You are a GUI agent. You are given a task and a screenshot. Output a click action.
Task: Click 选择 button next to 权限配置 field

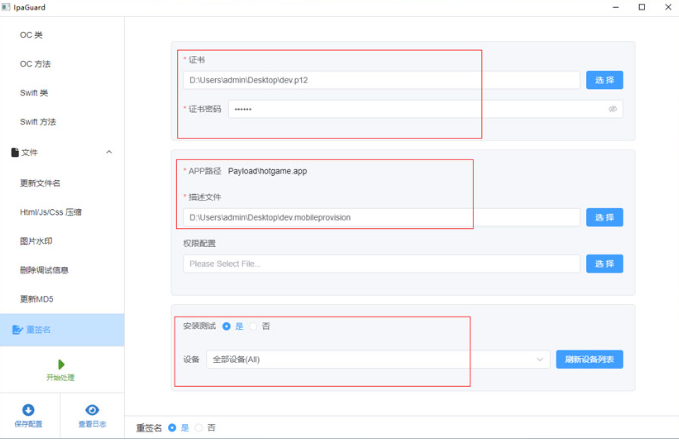click(605, 264)
